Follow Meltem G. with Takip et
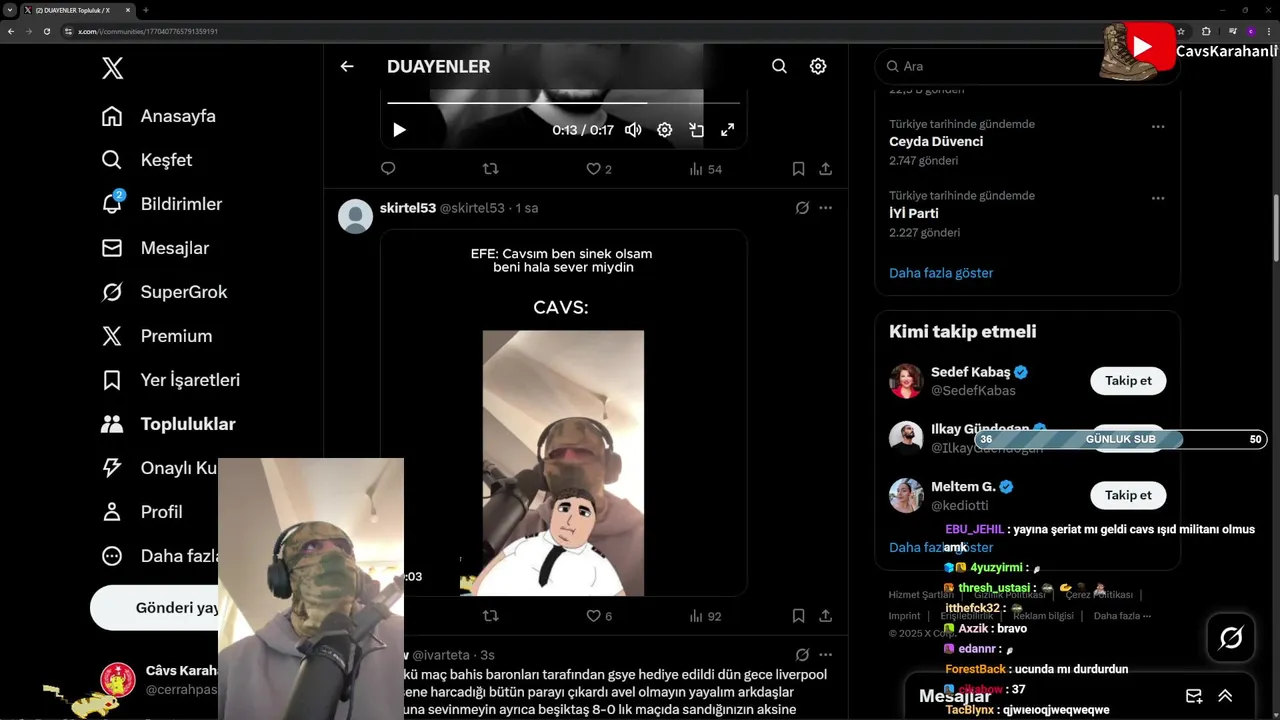Viewport: 1280px width, 720px height. pos(1128,495)
